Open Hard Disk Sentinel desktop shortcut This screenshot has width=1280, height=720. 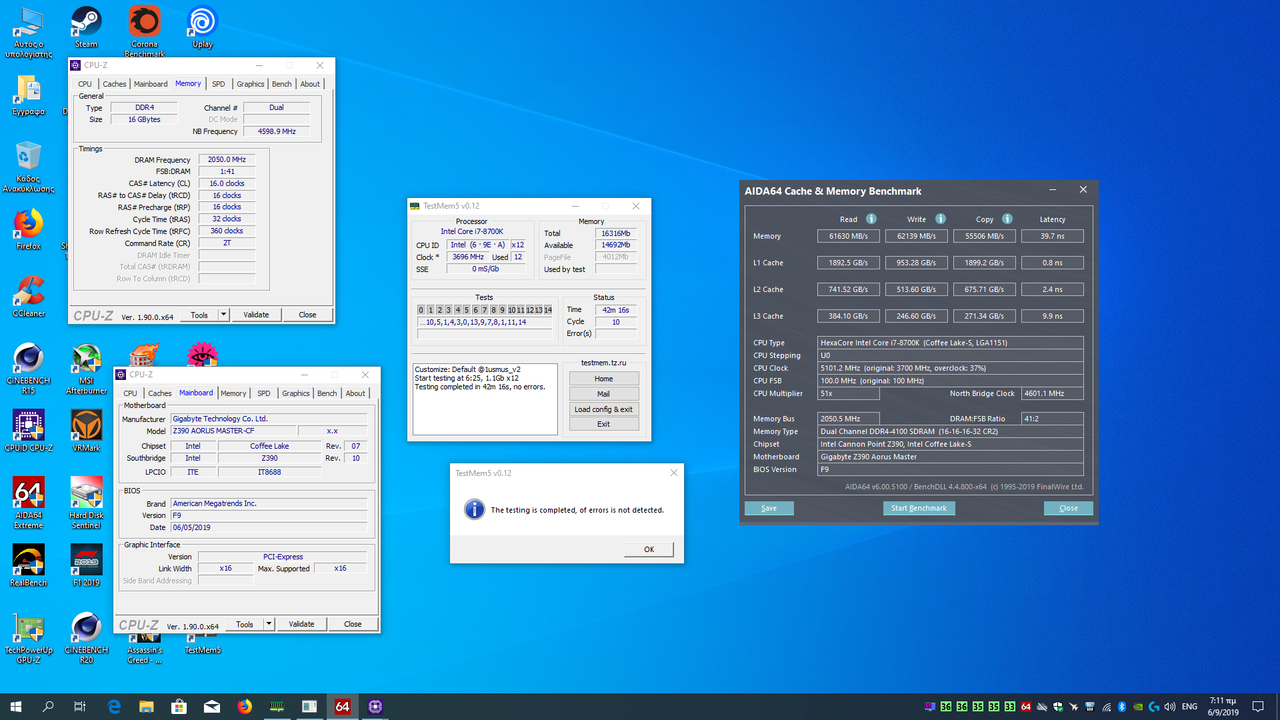86,502
